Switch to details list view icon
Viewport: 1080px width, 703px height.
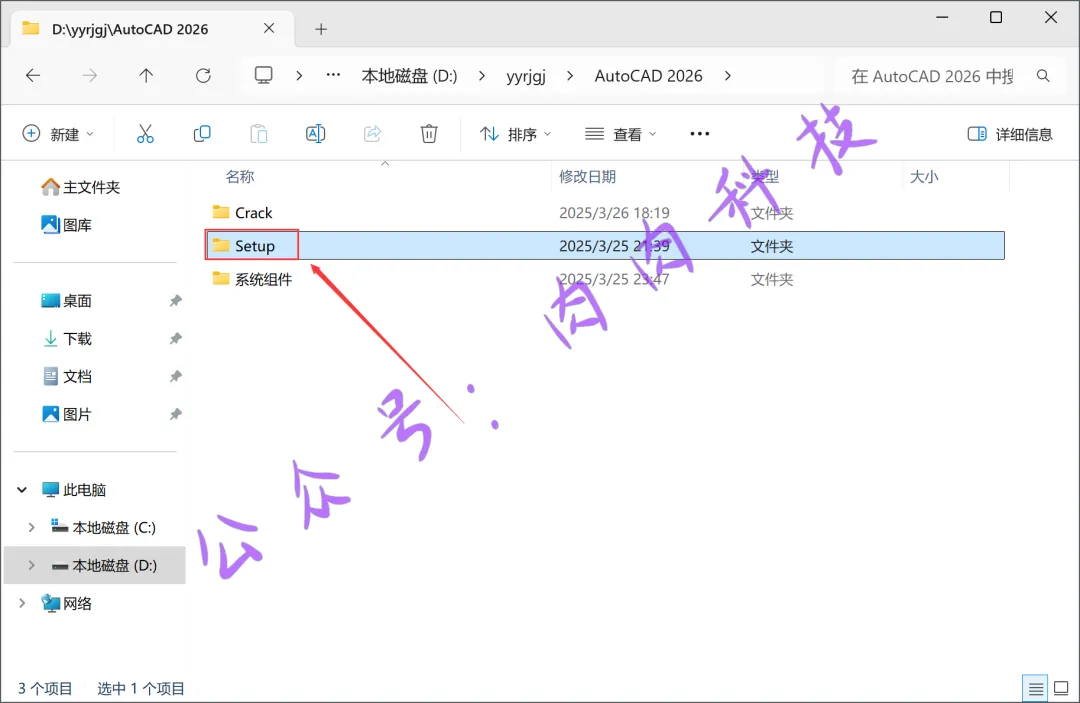(x=1035, y=688)
